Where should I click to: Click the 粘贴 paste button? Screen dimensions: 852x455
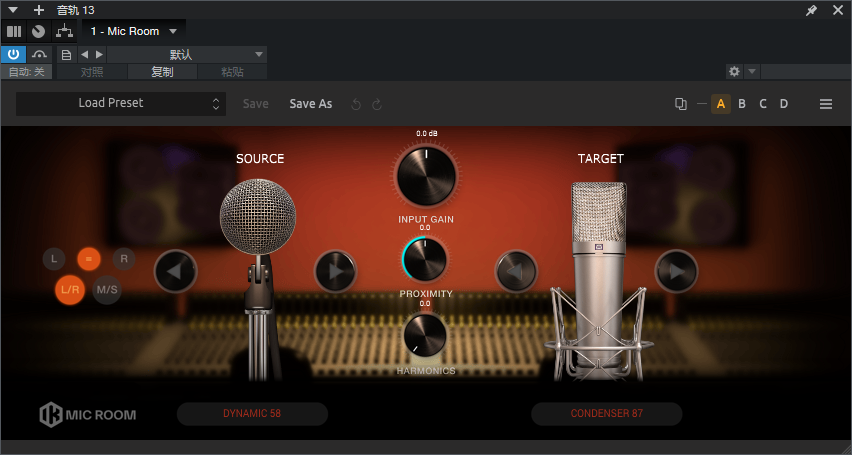pos(233,72)
